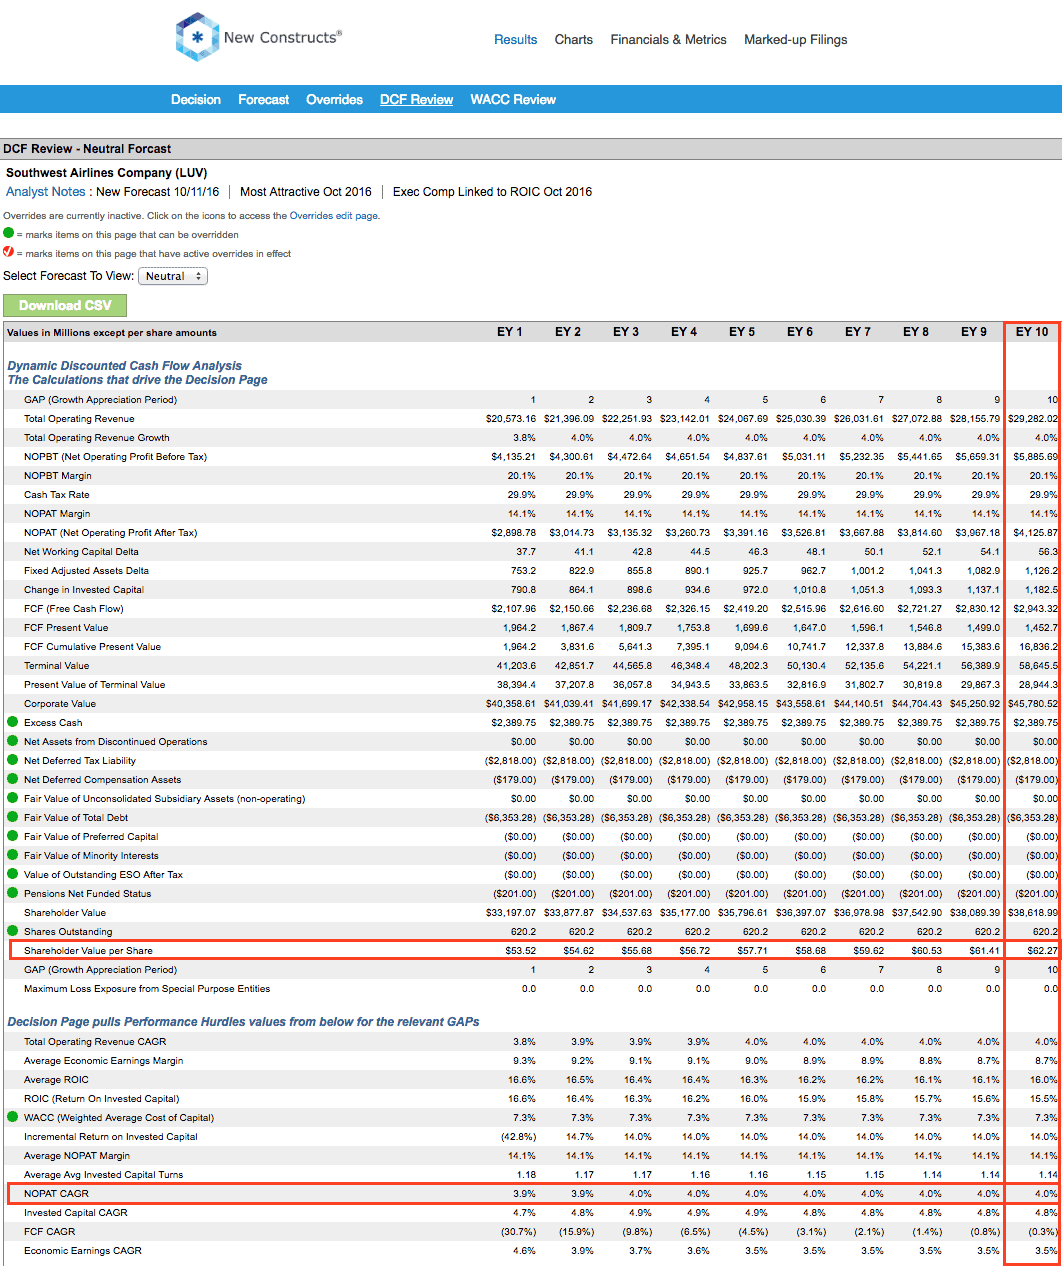Click the Decision Page Performance Hurdles heading

click(x=244, y=1022)
